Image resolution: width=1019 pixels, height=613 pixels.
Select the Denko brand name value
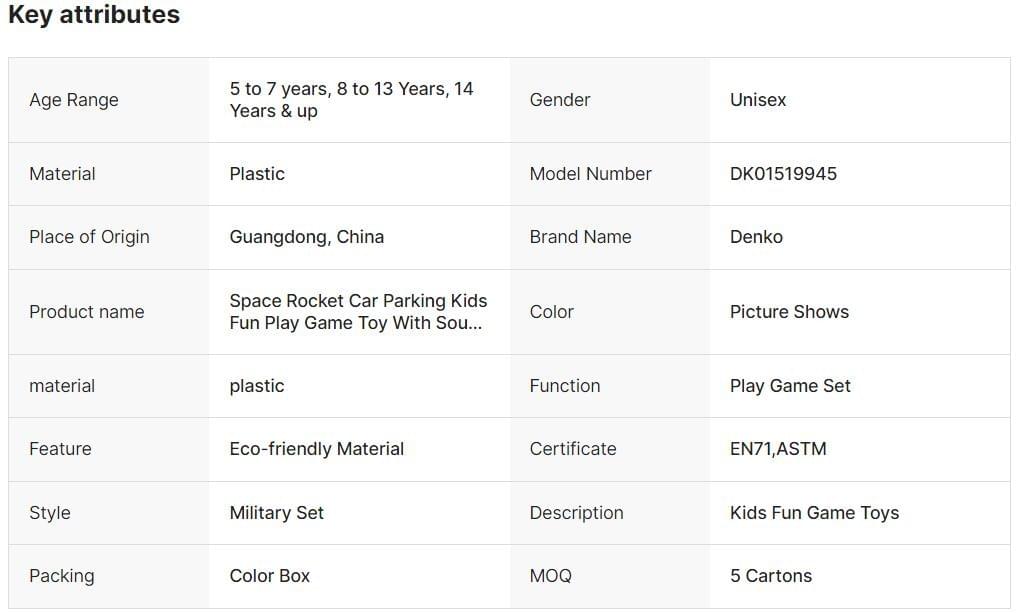click(x=756, y=237)
